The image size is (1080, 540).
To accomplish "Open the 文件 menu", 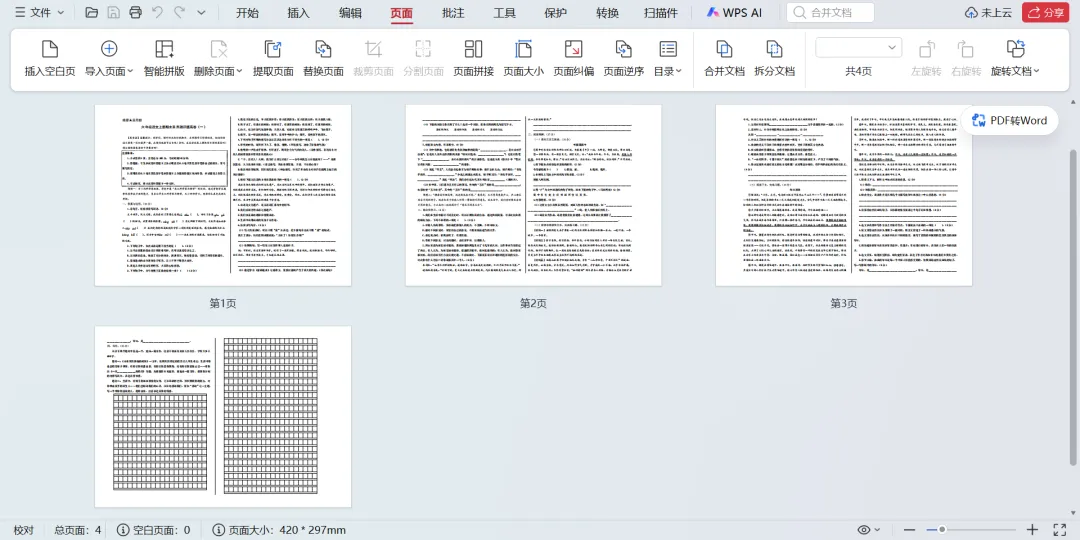I will tap(39, 12).
